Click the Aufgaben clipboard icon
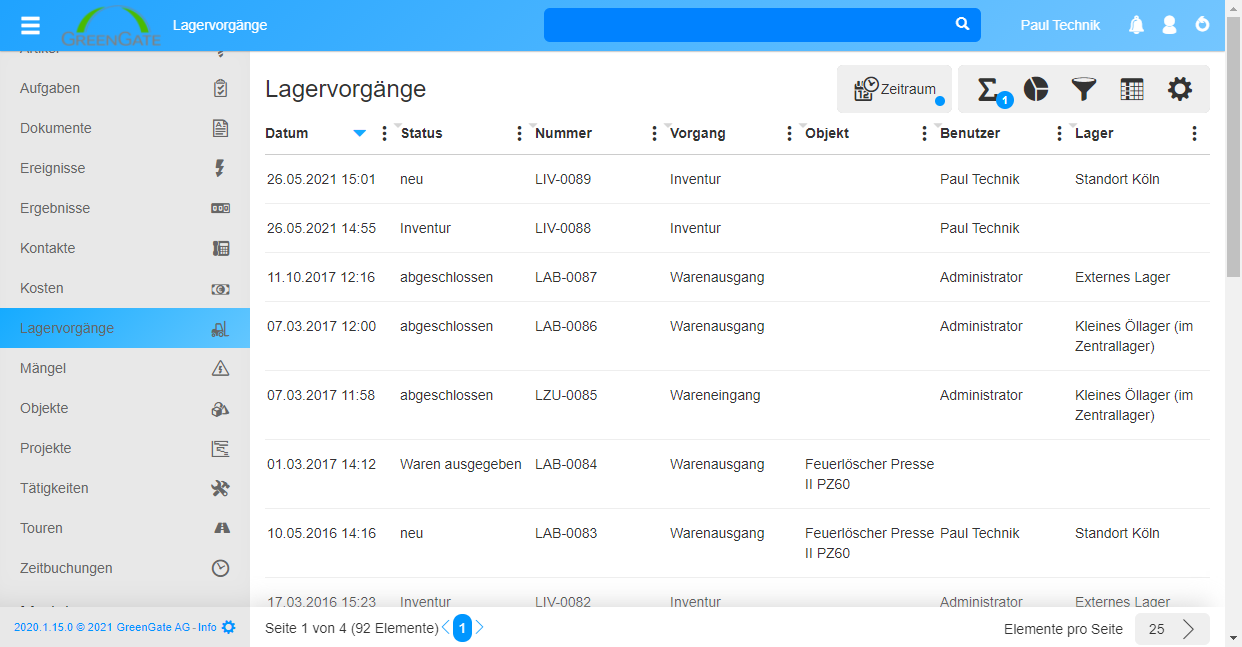This screenshot has height=647, width=1242. pyautogui.click(x=221, y=88)
